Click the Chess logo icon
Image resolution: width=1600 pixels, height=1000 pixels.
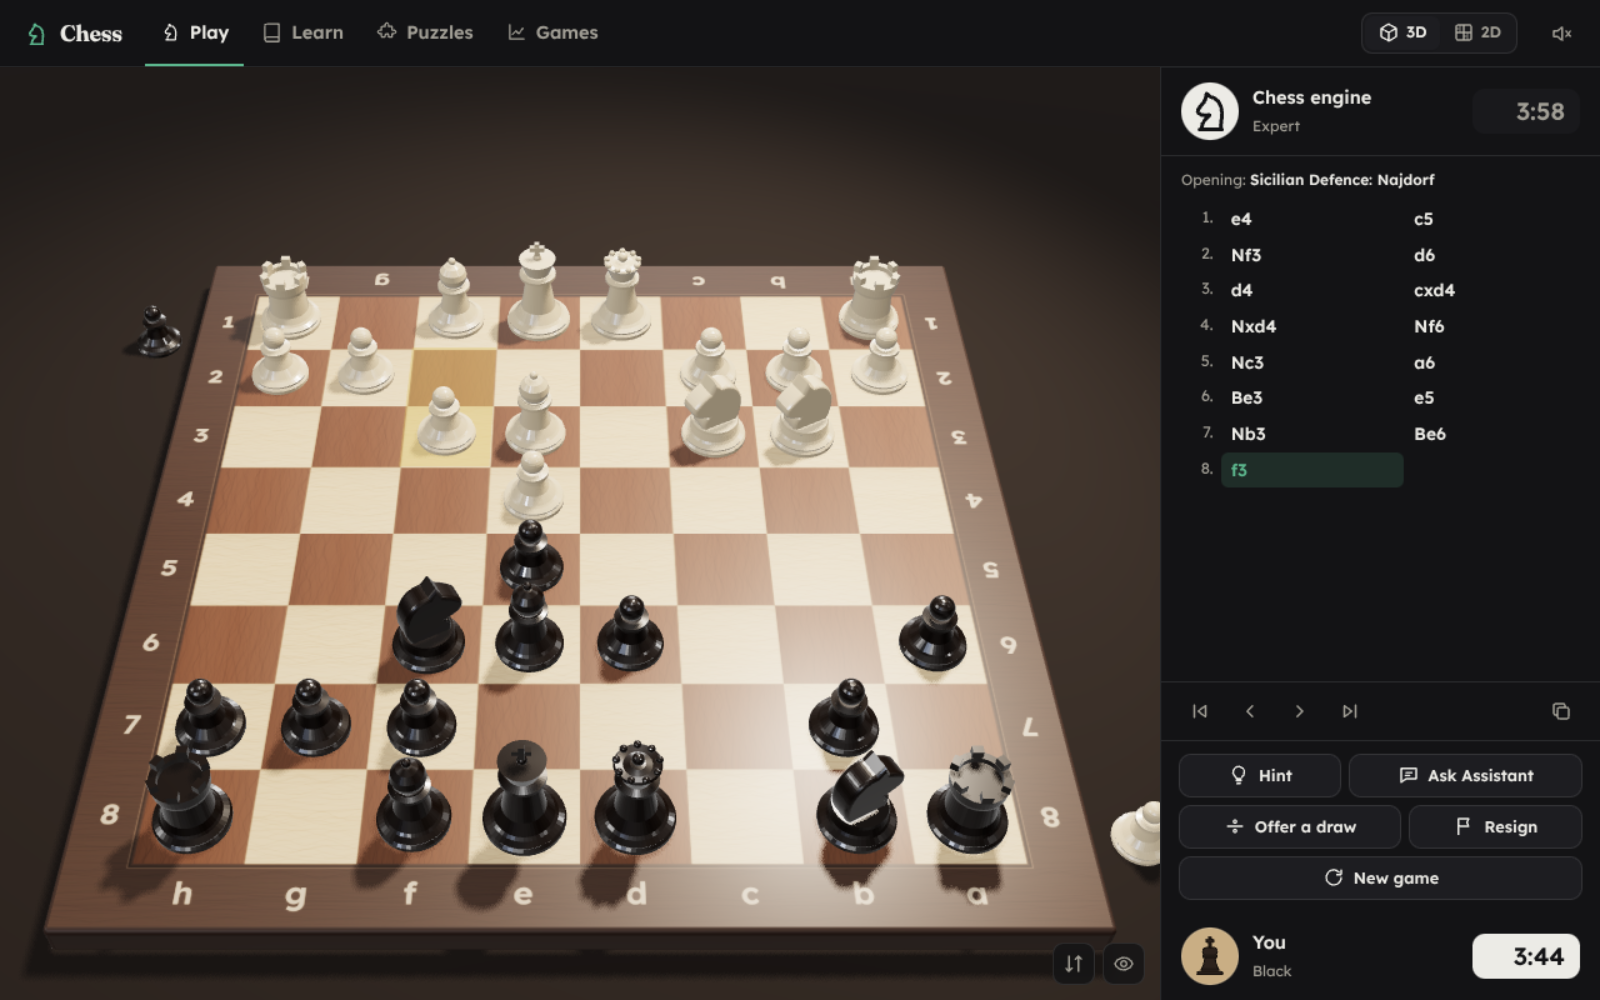coord(36,34)
